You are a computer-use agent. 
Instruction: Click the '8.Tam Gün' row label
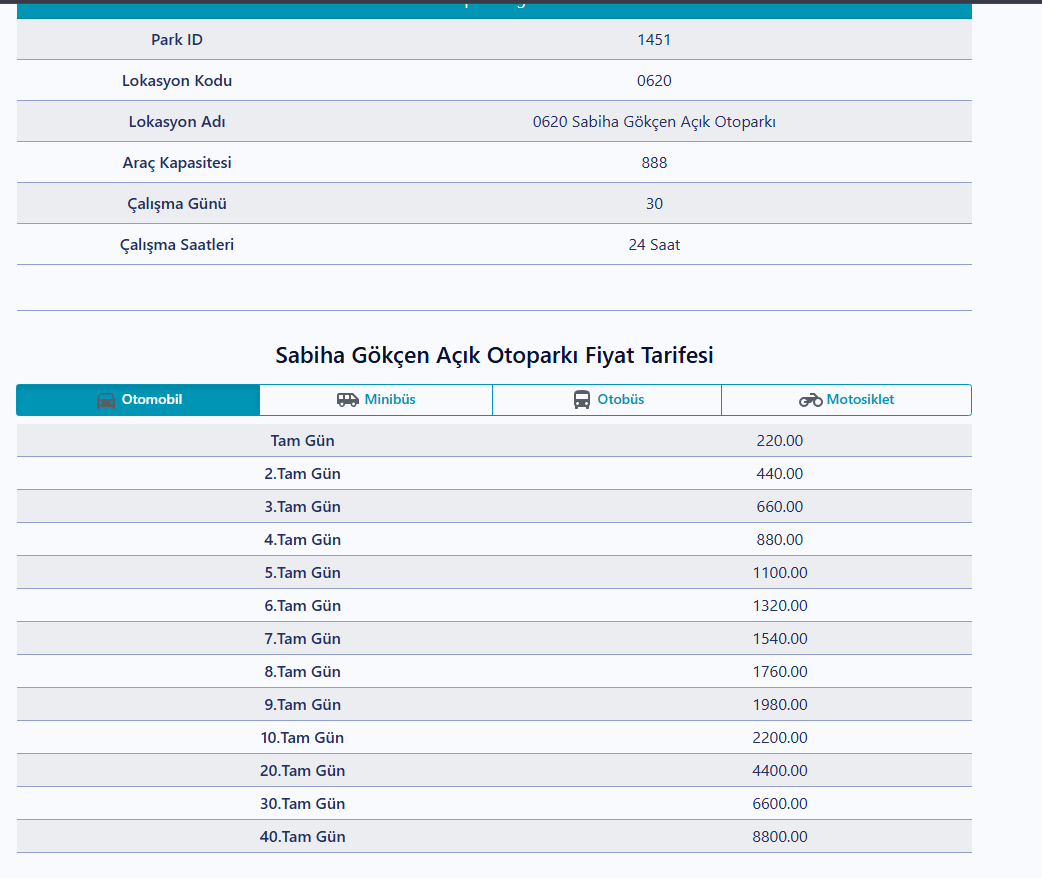(302, 672)
